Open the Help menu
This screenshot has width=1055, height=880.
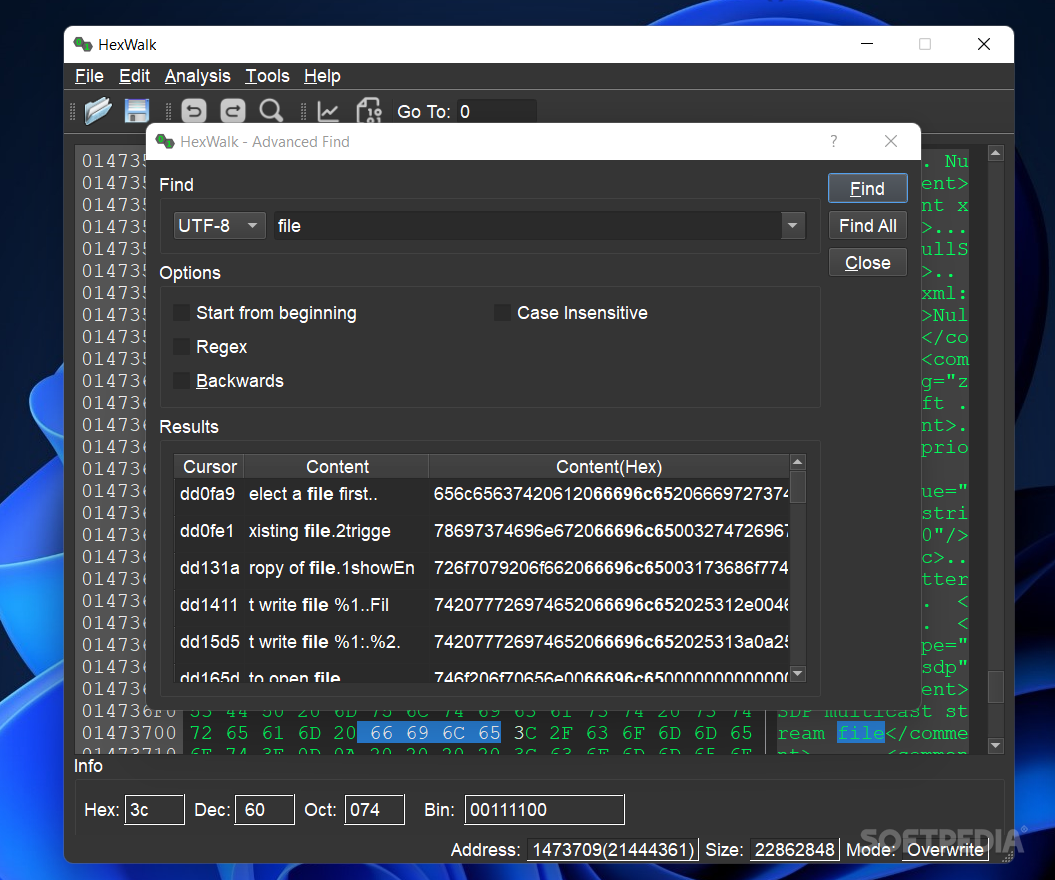(322, 76)
